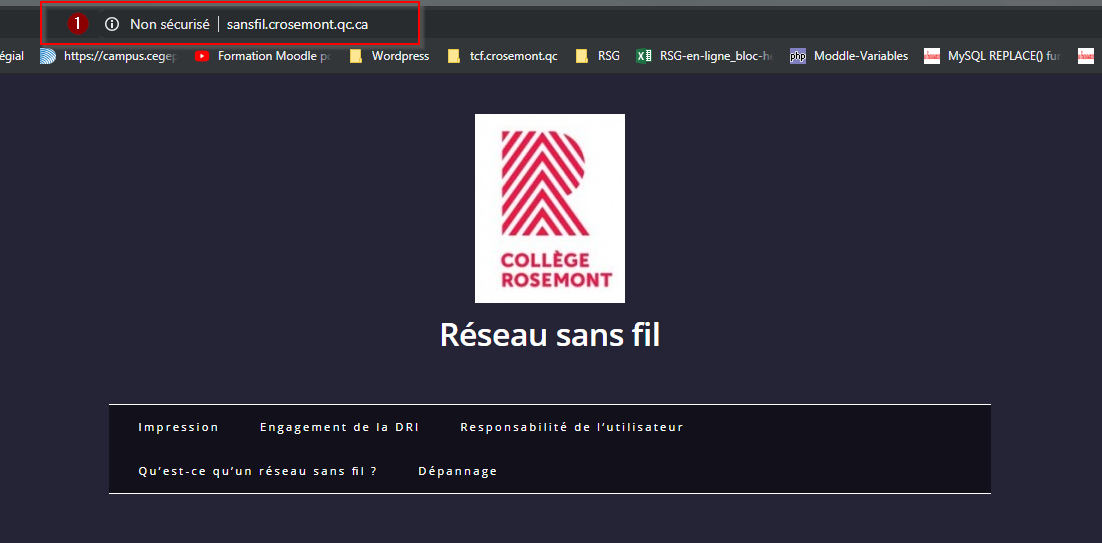Viewport: 1102px width, 543px height.
Task: Click the Réseau sans fil site title
Action: (550, 335)
